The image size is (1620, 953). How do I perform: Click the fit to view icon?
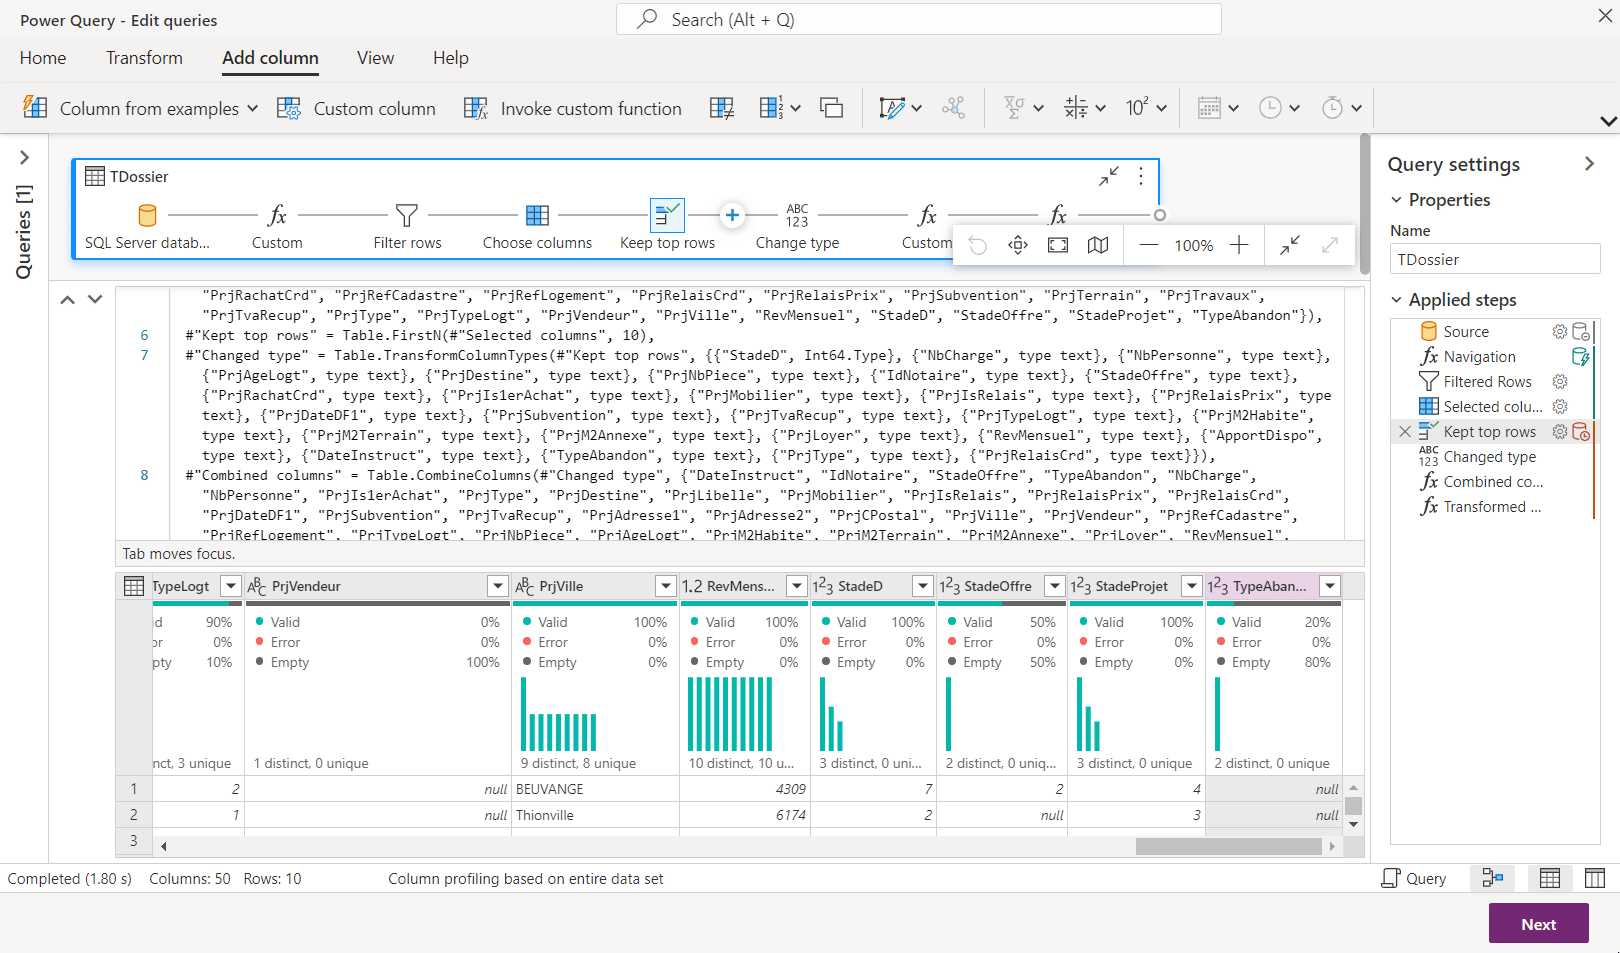click(1057, 245)
